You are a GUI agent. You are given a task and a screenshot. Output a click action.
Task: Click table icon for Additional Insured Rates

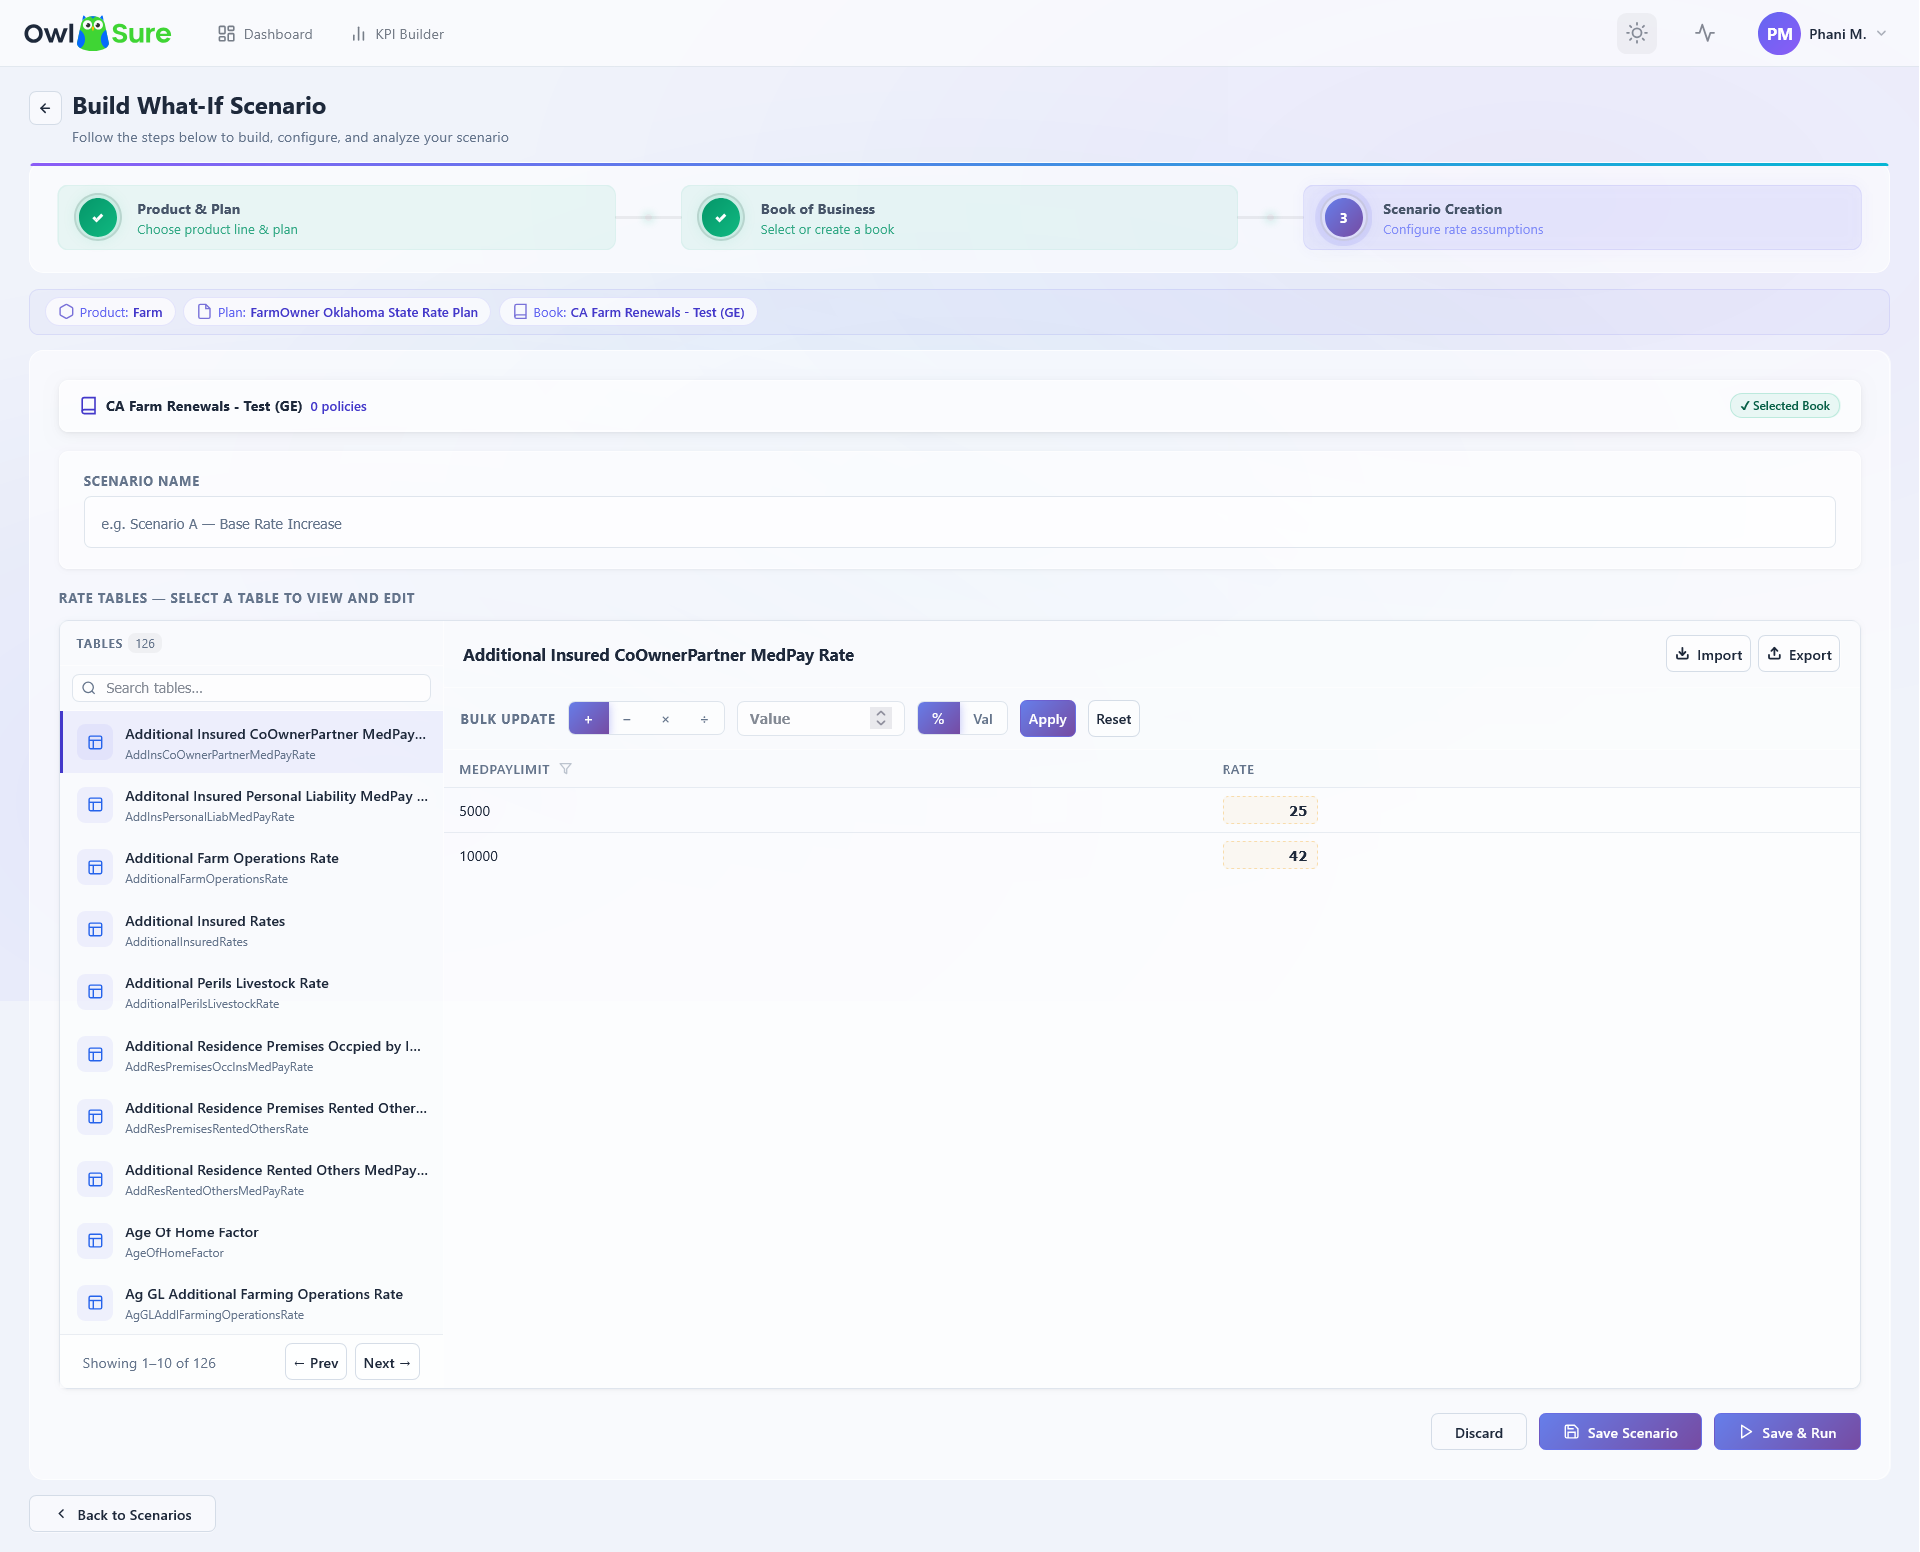95,930
